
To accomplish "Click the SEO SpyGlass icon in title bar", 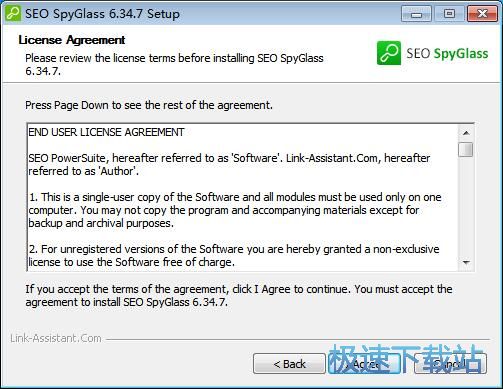I will point(12,14).
